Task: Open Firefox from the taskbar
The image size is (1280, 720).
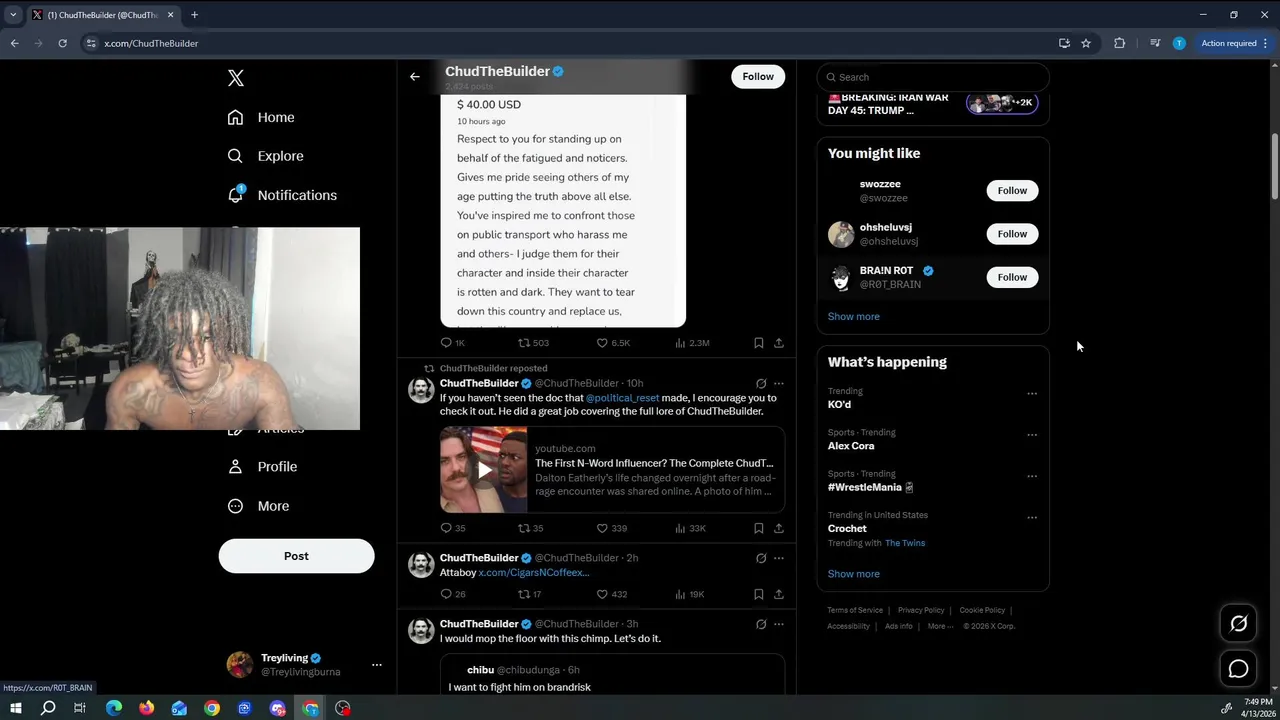Action: click(147, 708)
